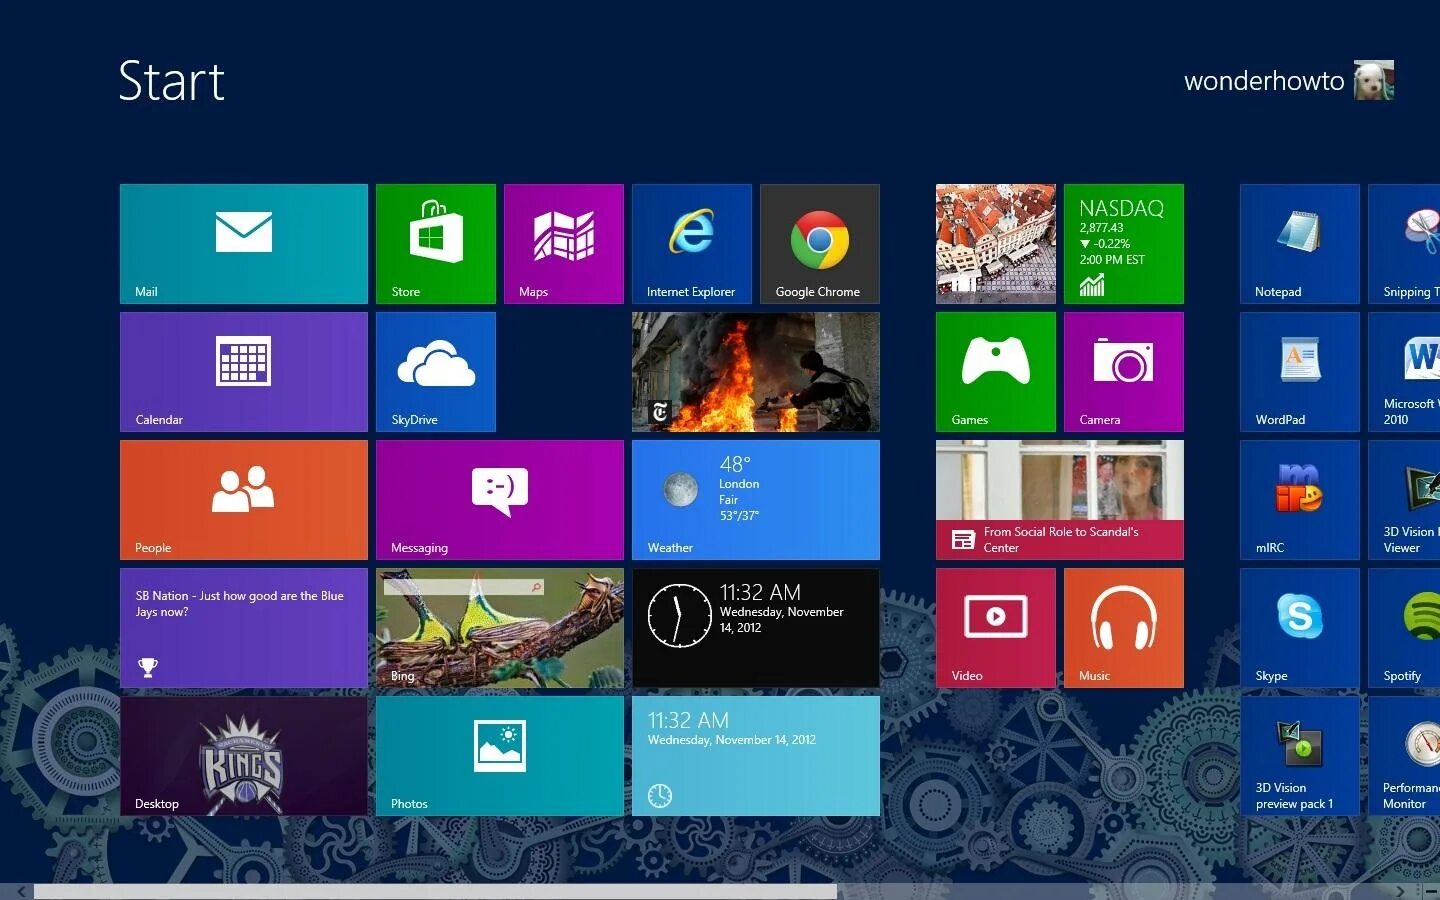Open SkyDrive cloud tile
Viewport: 1440px width, 900px height.
436,372
